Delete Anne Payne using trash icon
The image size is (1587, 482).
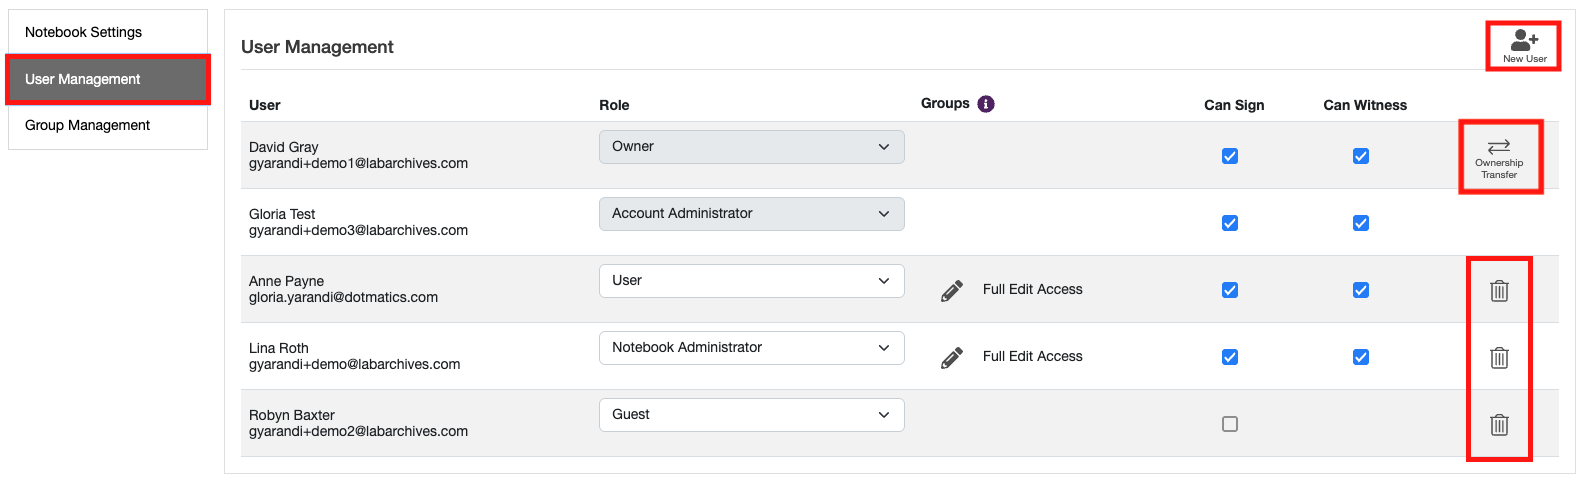tap(1499, 291)
